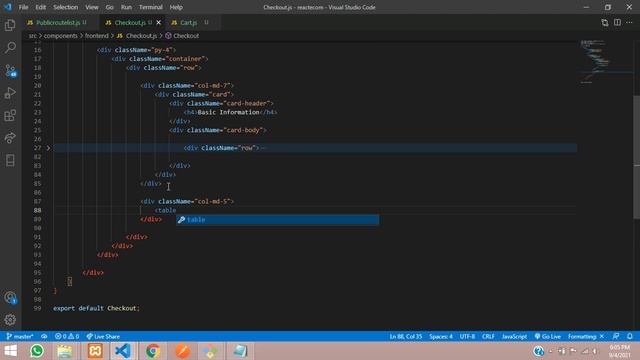Change end of line sequence CRLF
Viewport: 640px width, 360px height.
point(488,336)
